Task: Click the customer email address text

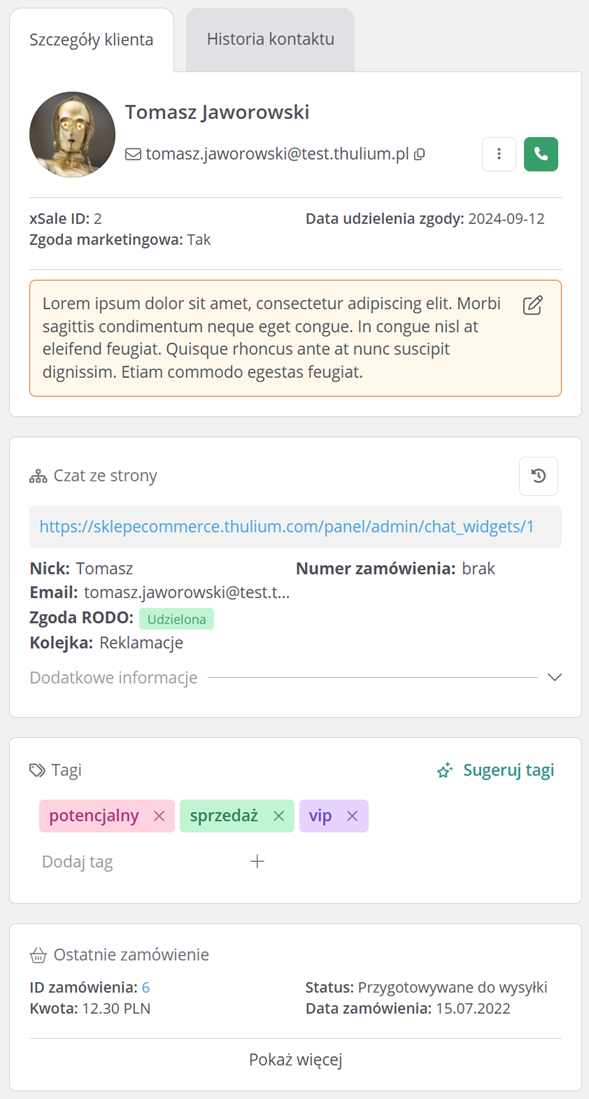Action: pyautogui.click(x=277, y=154)
